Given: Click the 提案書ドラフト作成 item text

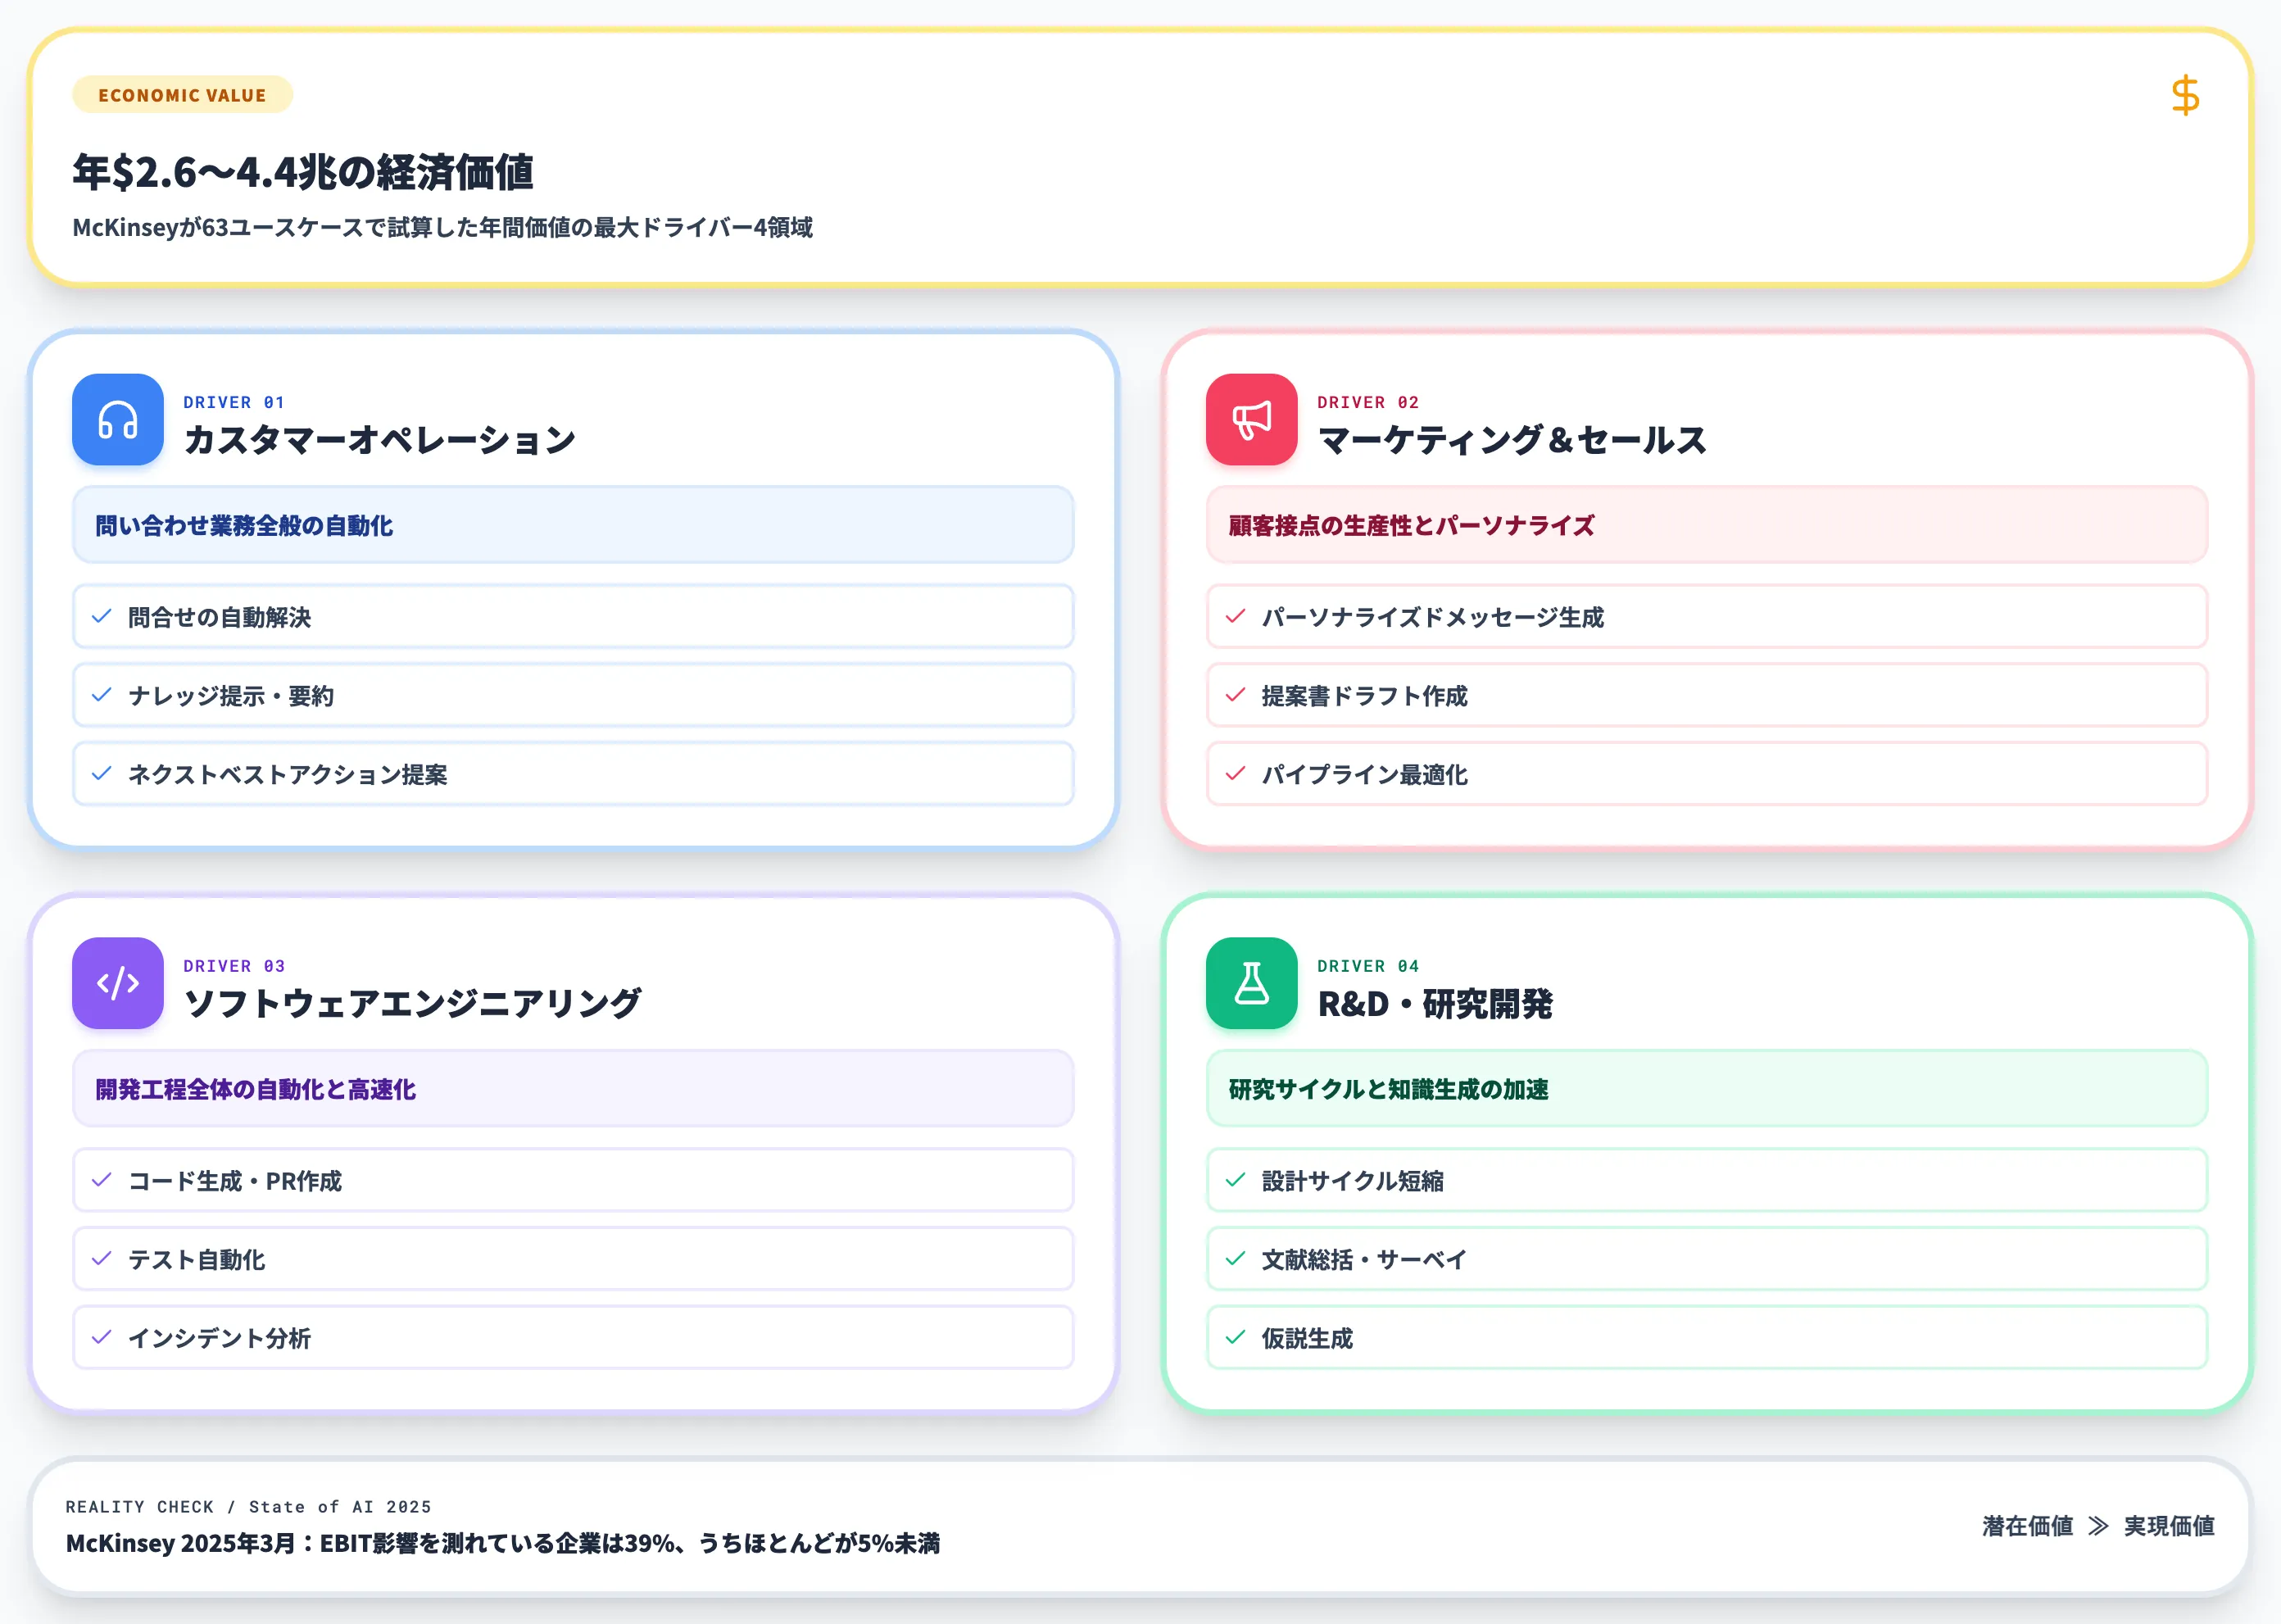Looking at the screenshot, I should 1364,696.
